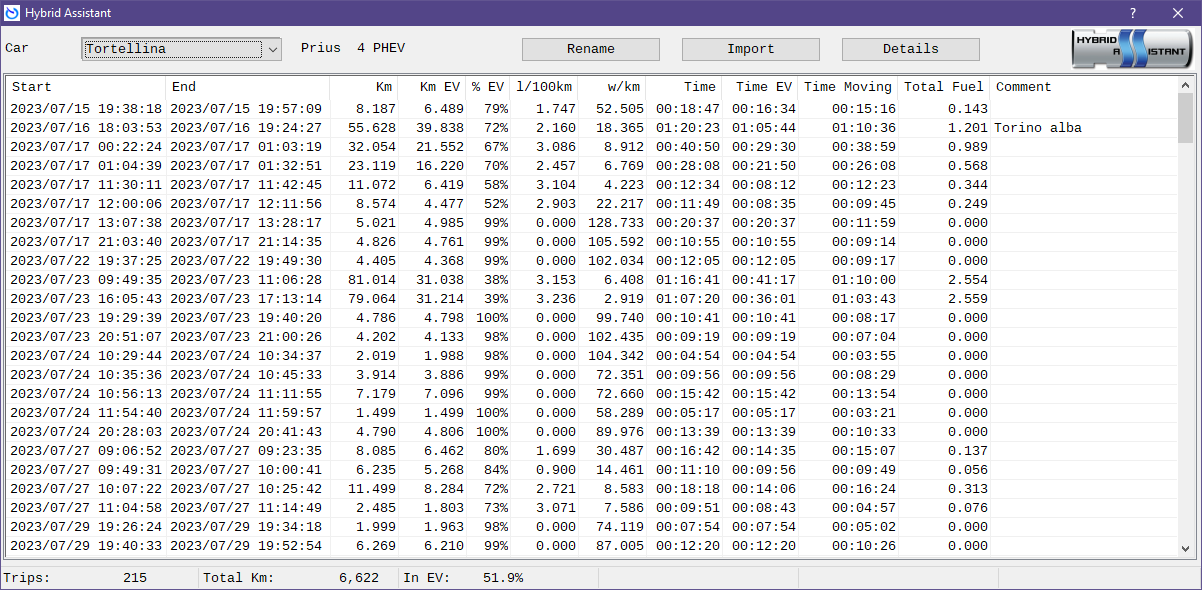Click the Rename button
1202x590 pixels.
(591, 49)
